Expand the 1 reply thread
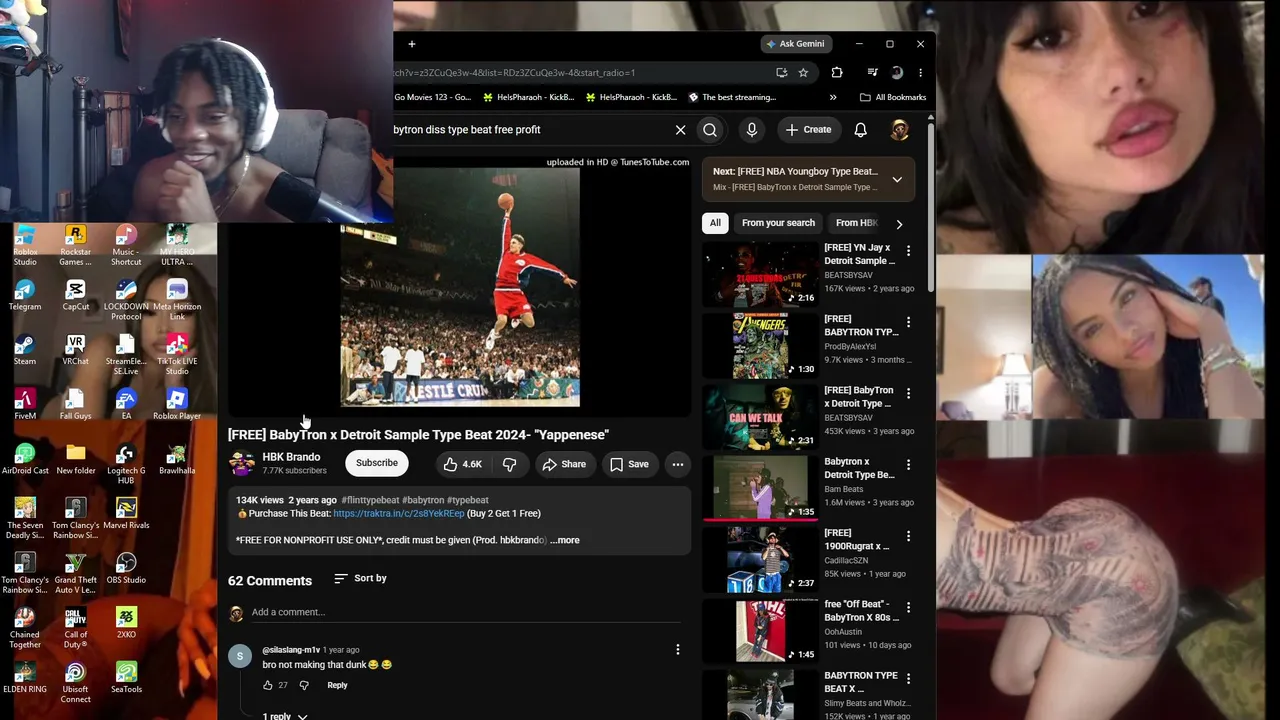Image resolution: width=1280 pixels, height=720 pixels. (x=285, y=716)
